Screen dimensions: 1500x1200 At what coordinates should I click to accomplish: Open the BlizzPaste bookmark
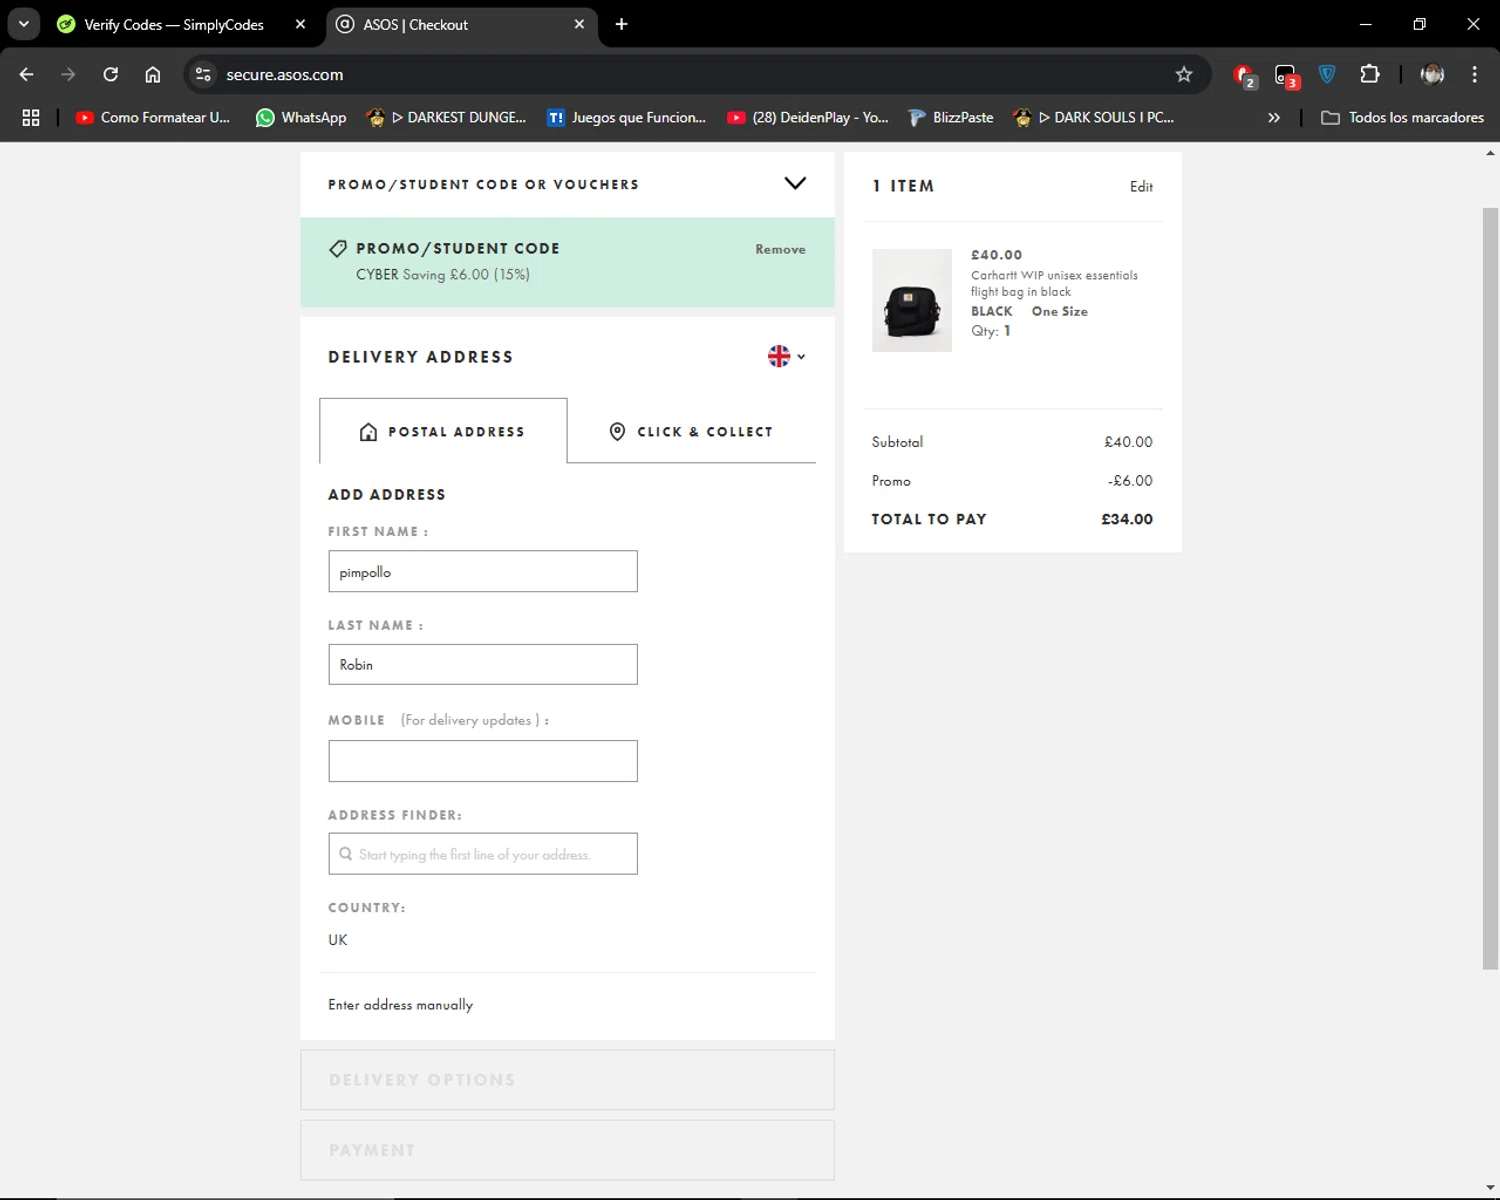pyautogui.click(x=951, y=117)
